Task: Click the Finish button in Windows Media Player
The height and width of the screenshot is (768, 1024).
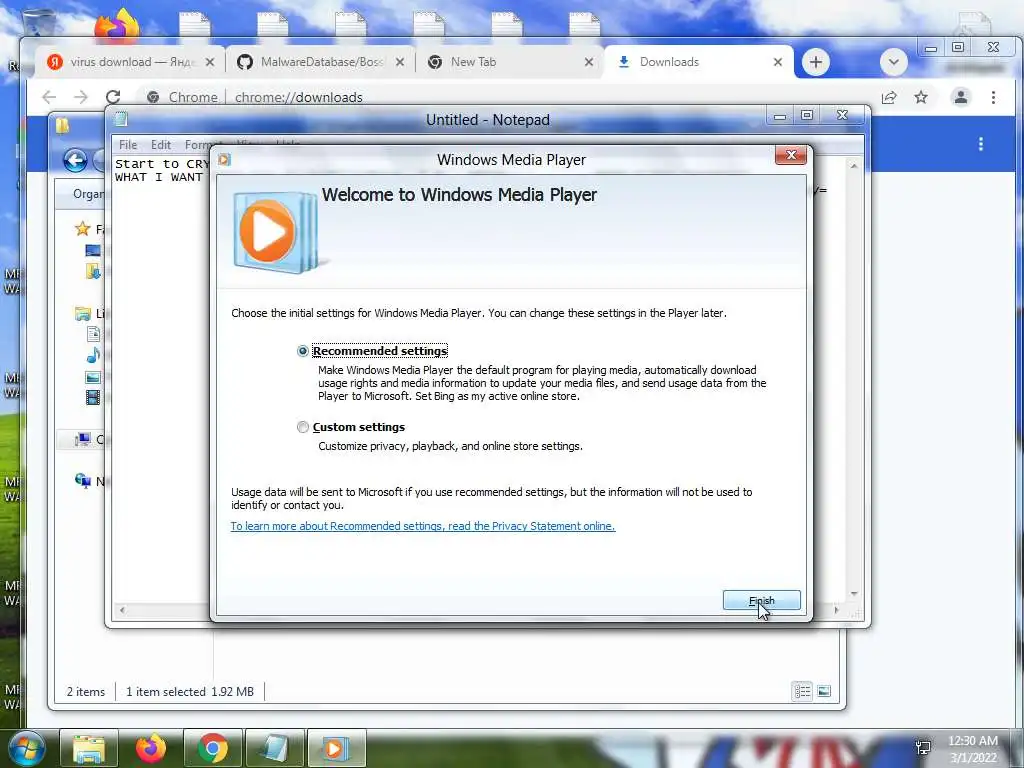Action: click(761, 600)
